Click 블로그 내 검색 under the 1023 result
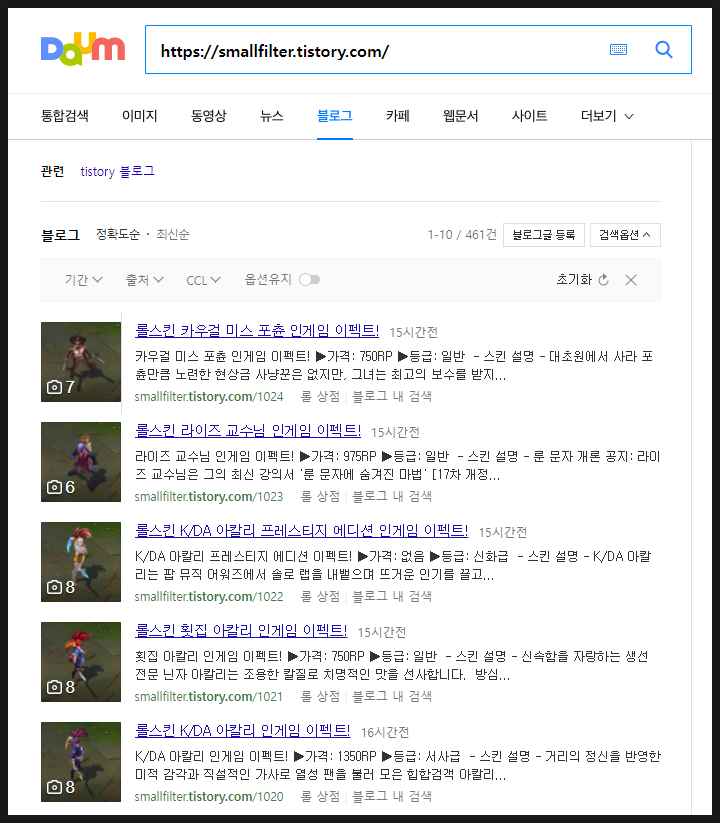Viewport: 720px width, 823px height. pyautogui.click(x=392, y=496)
